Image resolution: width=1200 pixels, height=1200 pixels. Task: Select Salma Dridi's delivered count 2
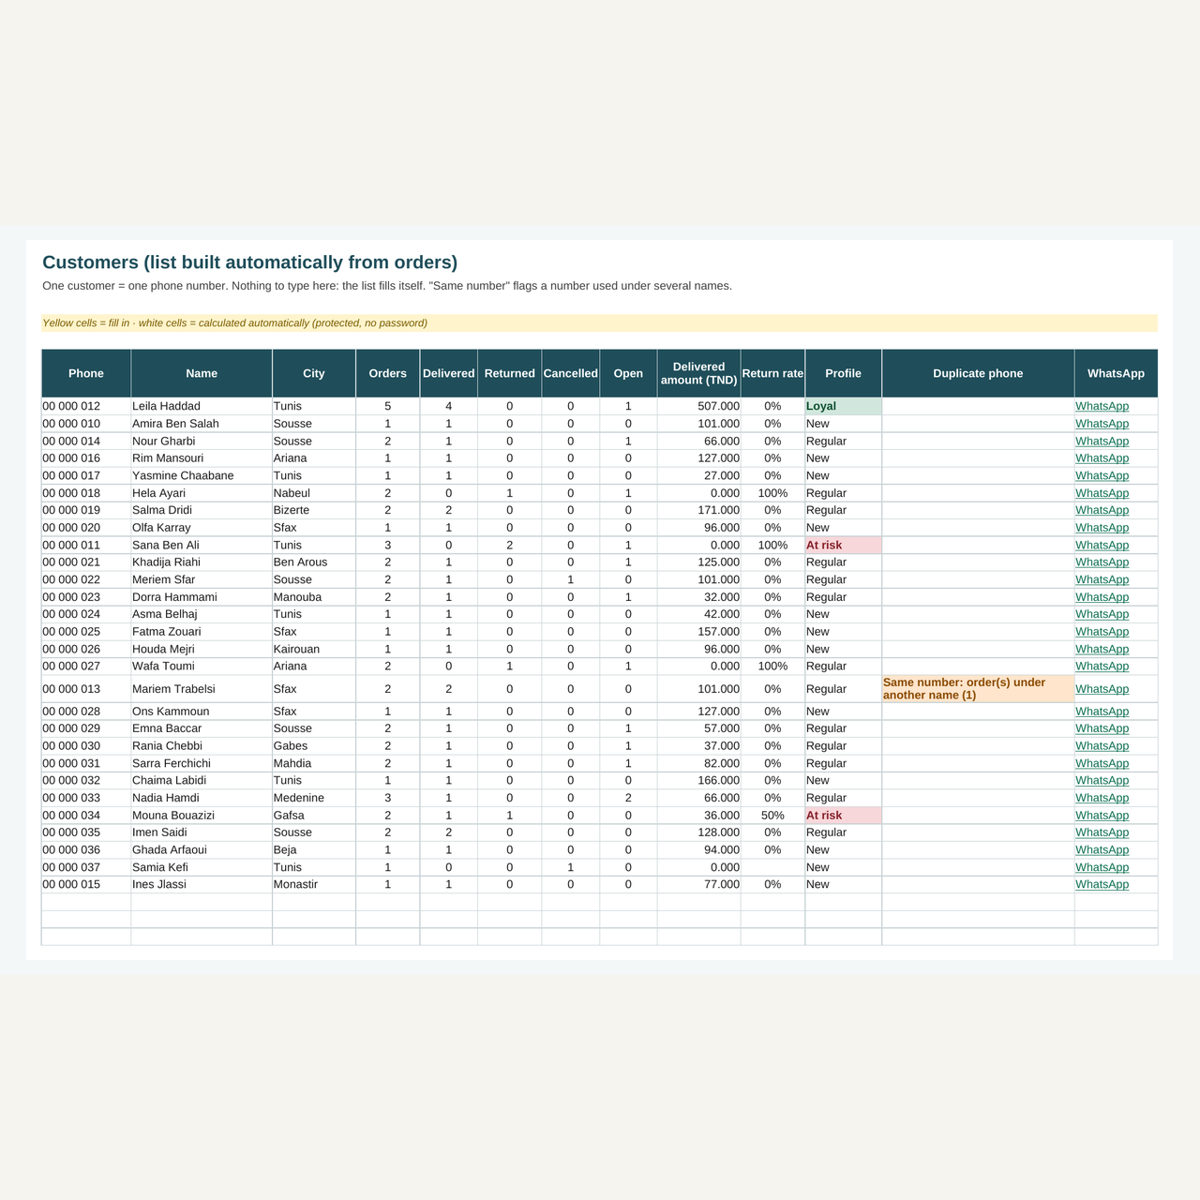click(x=449, y=510)
